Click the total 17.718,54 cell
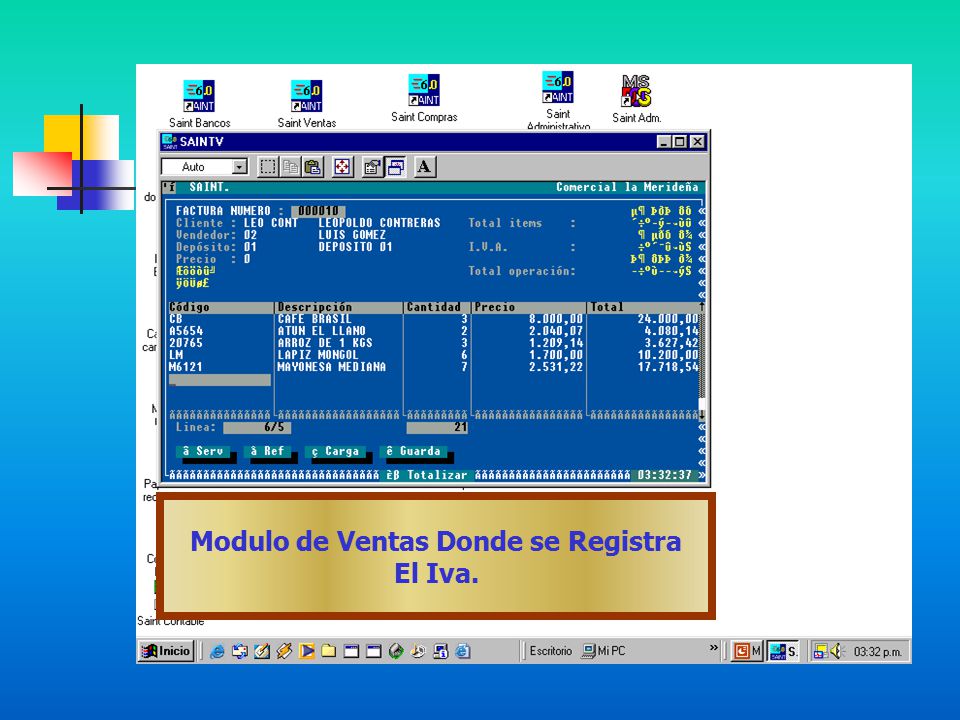Image resolution: width=960 pixels, height=720 pixels. click(668, 367)
